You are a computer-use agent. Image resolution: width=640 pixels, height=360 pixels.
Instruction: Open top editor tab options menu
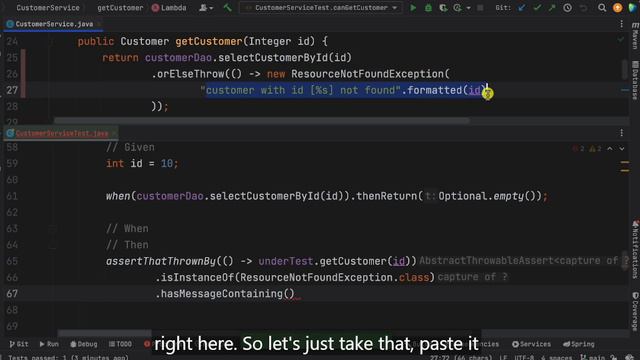click(x=621, y=24)
